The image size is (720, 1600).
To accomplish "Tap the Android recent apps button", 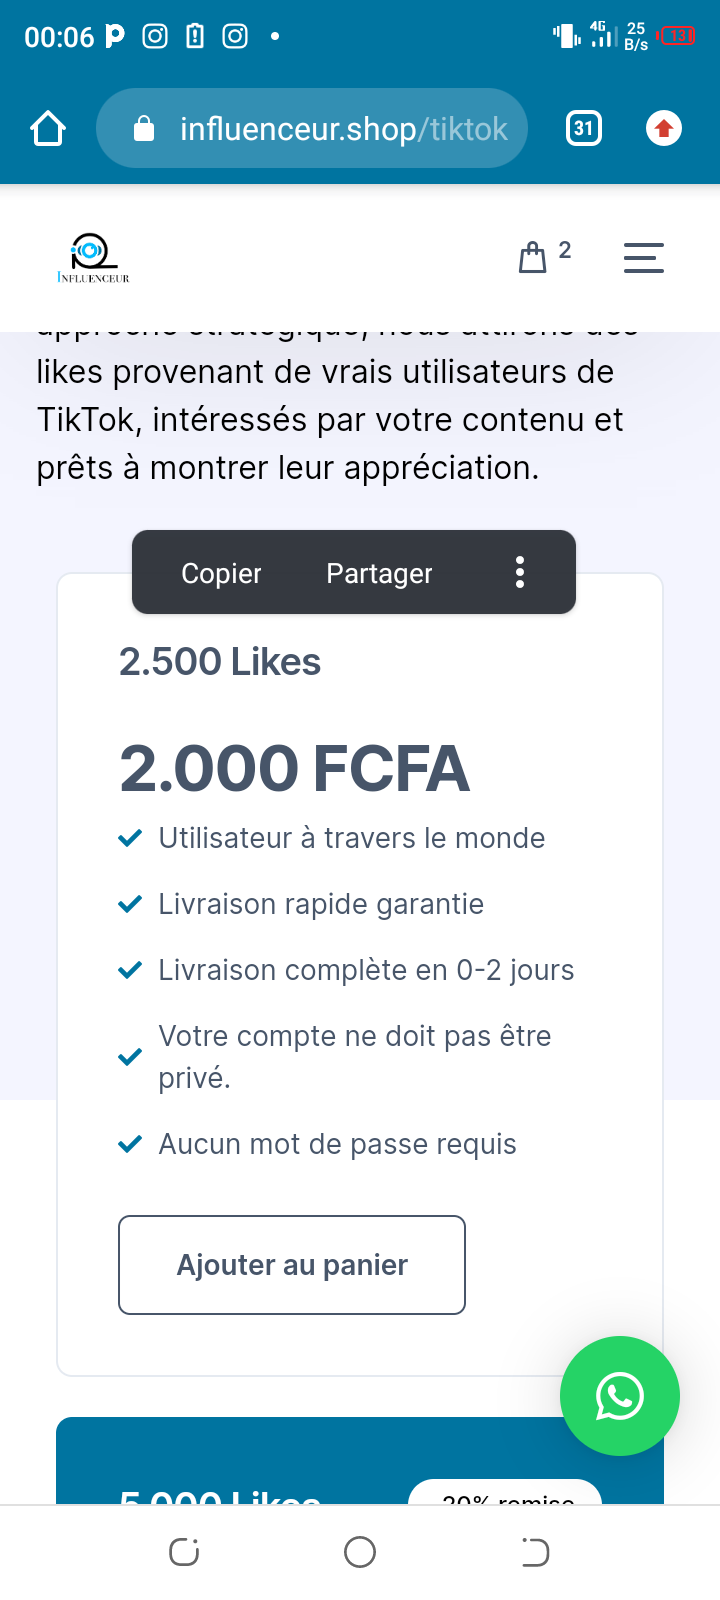I will click(184, 1552).
